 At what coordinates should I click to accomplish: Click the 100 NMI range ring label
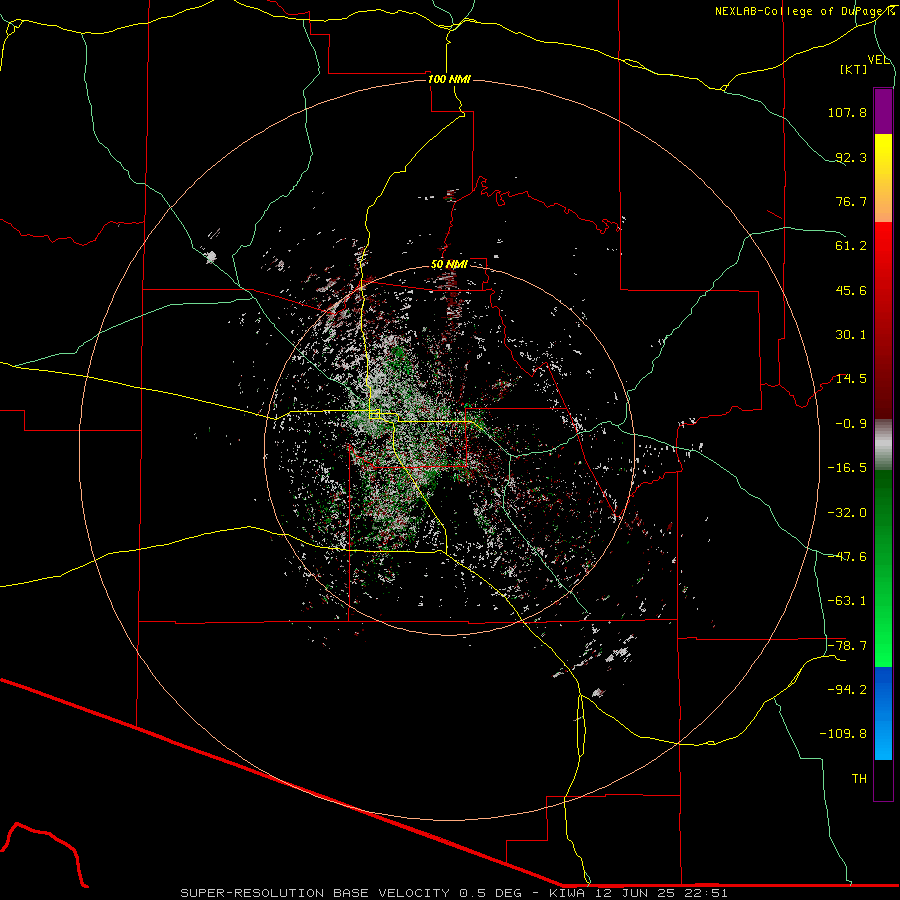coord(449,79)
